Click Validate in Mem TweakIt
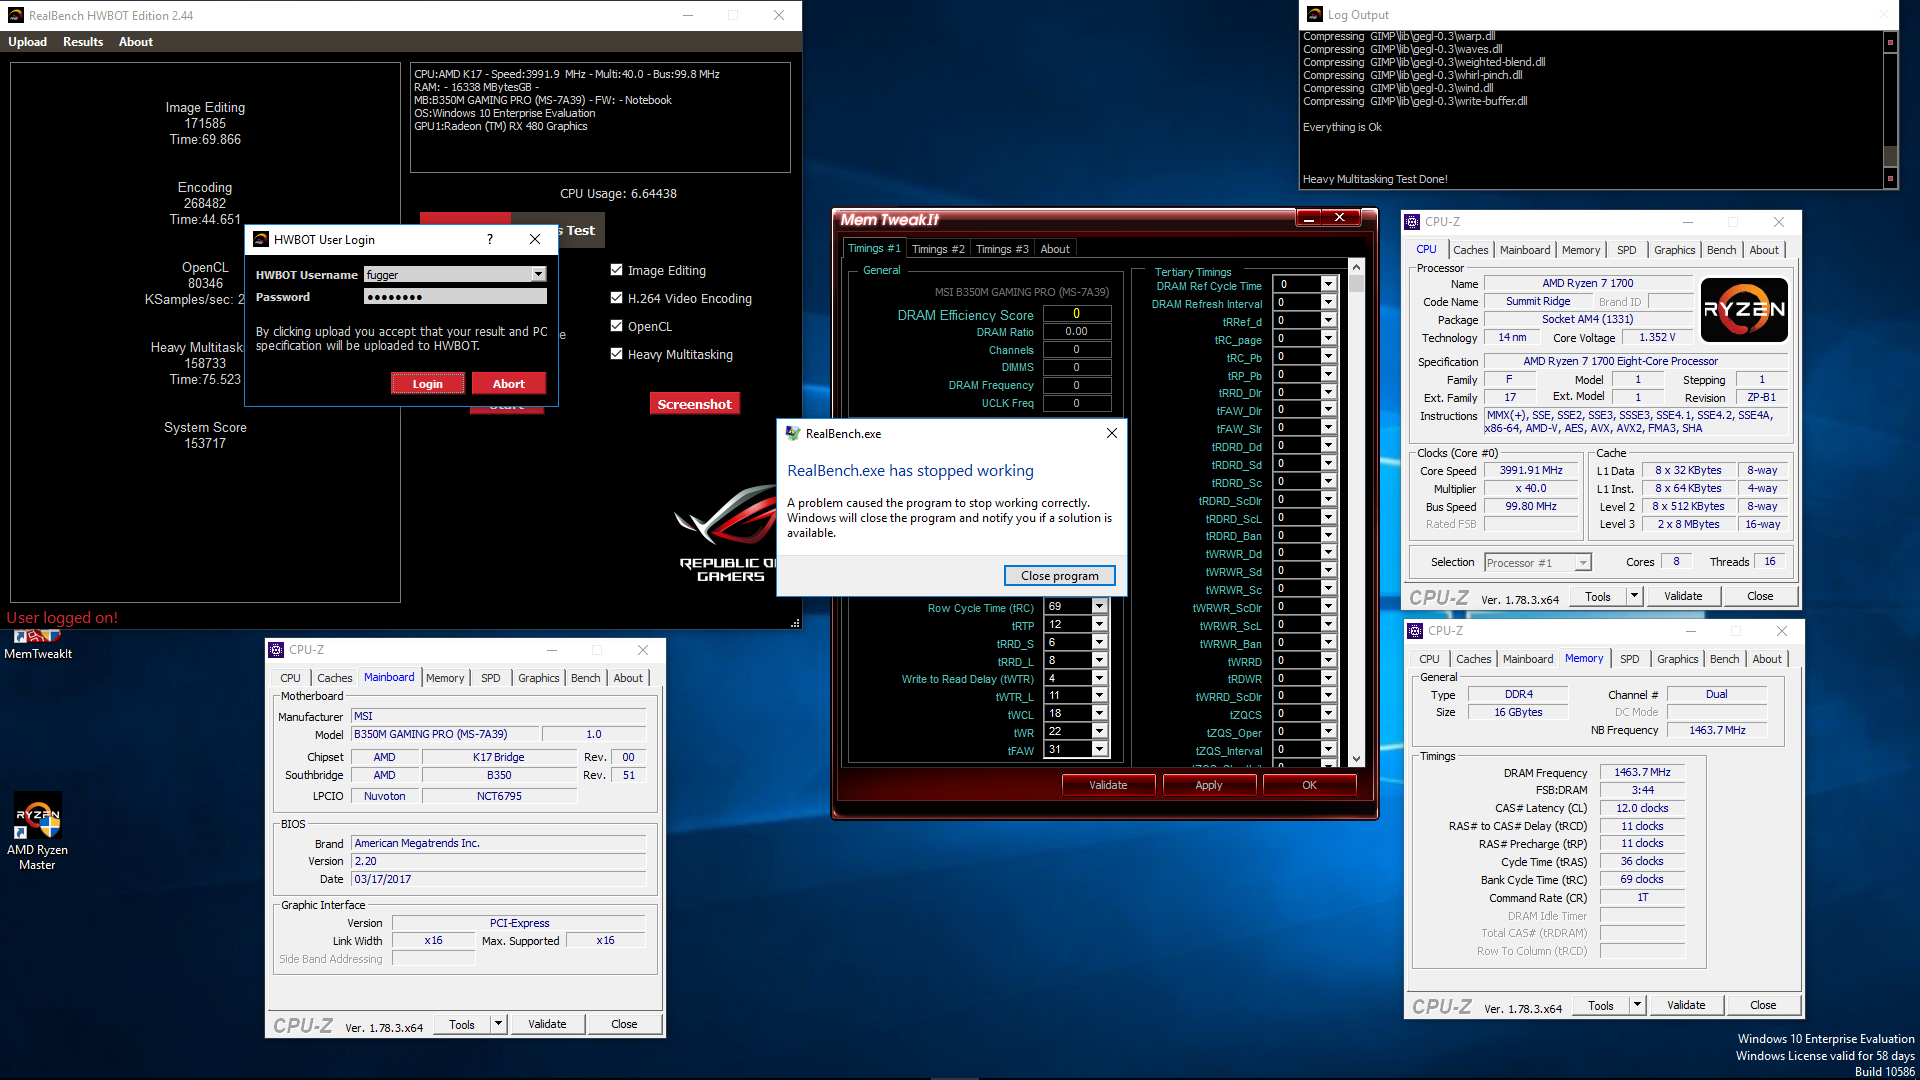This screenshot has height=1080, width=1920. [x=1108, y=785]
